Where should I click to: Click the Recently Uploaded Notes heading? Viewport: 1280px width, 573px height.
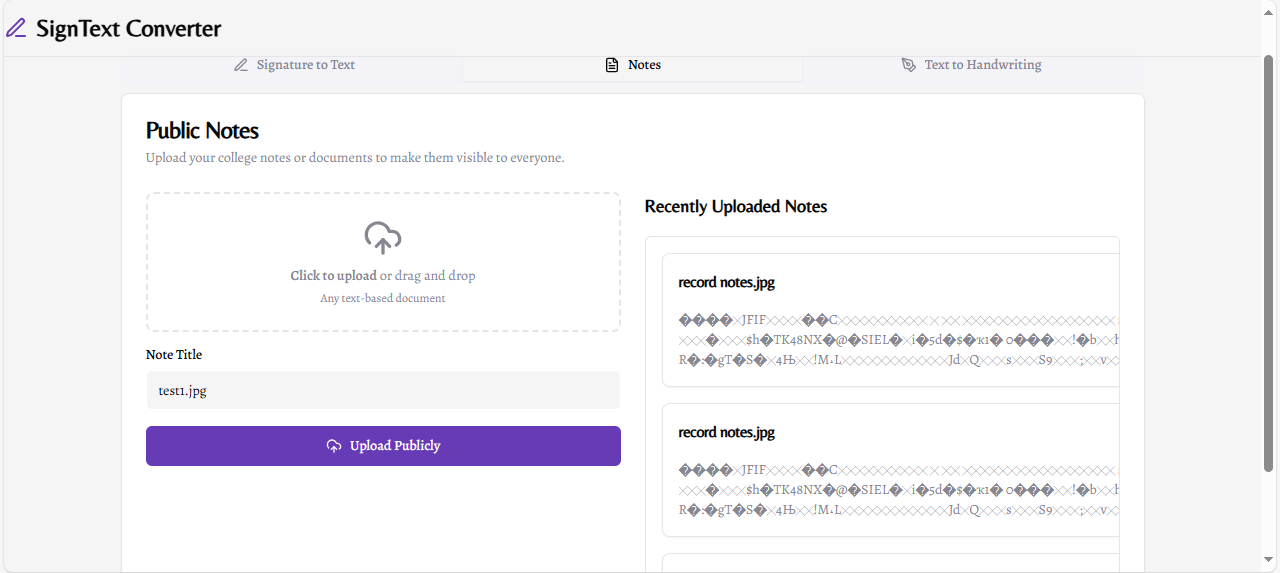pyautogui.click(x=736, y=207)
